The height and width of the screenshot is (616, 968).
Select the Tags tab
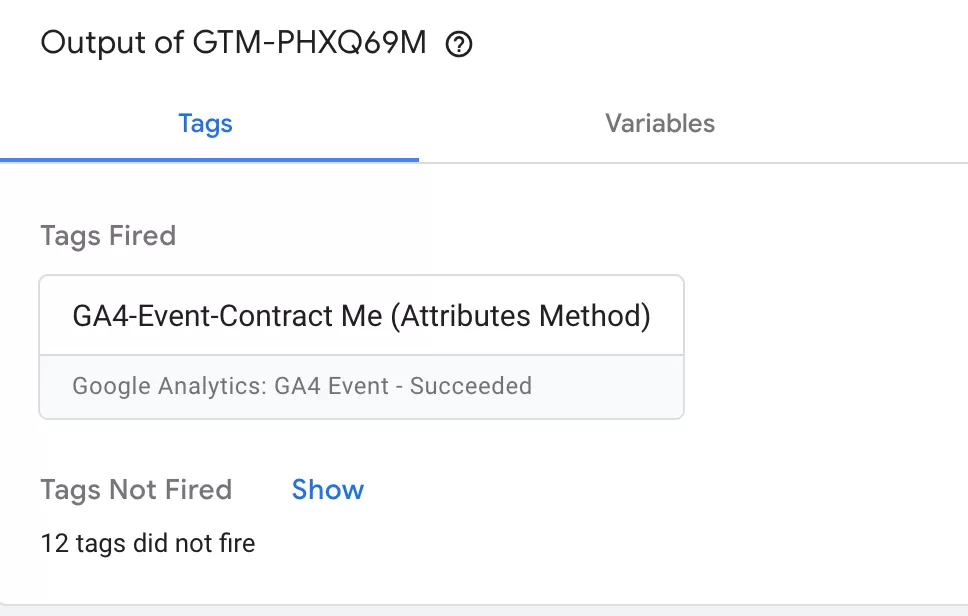coord(206,123)
